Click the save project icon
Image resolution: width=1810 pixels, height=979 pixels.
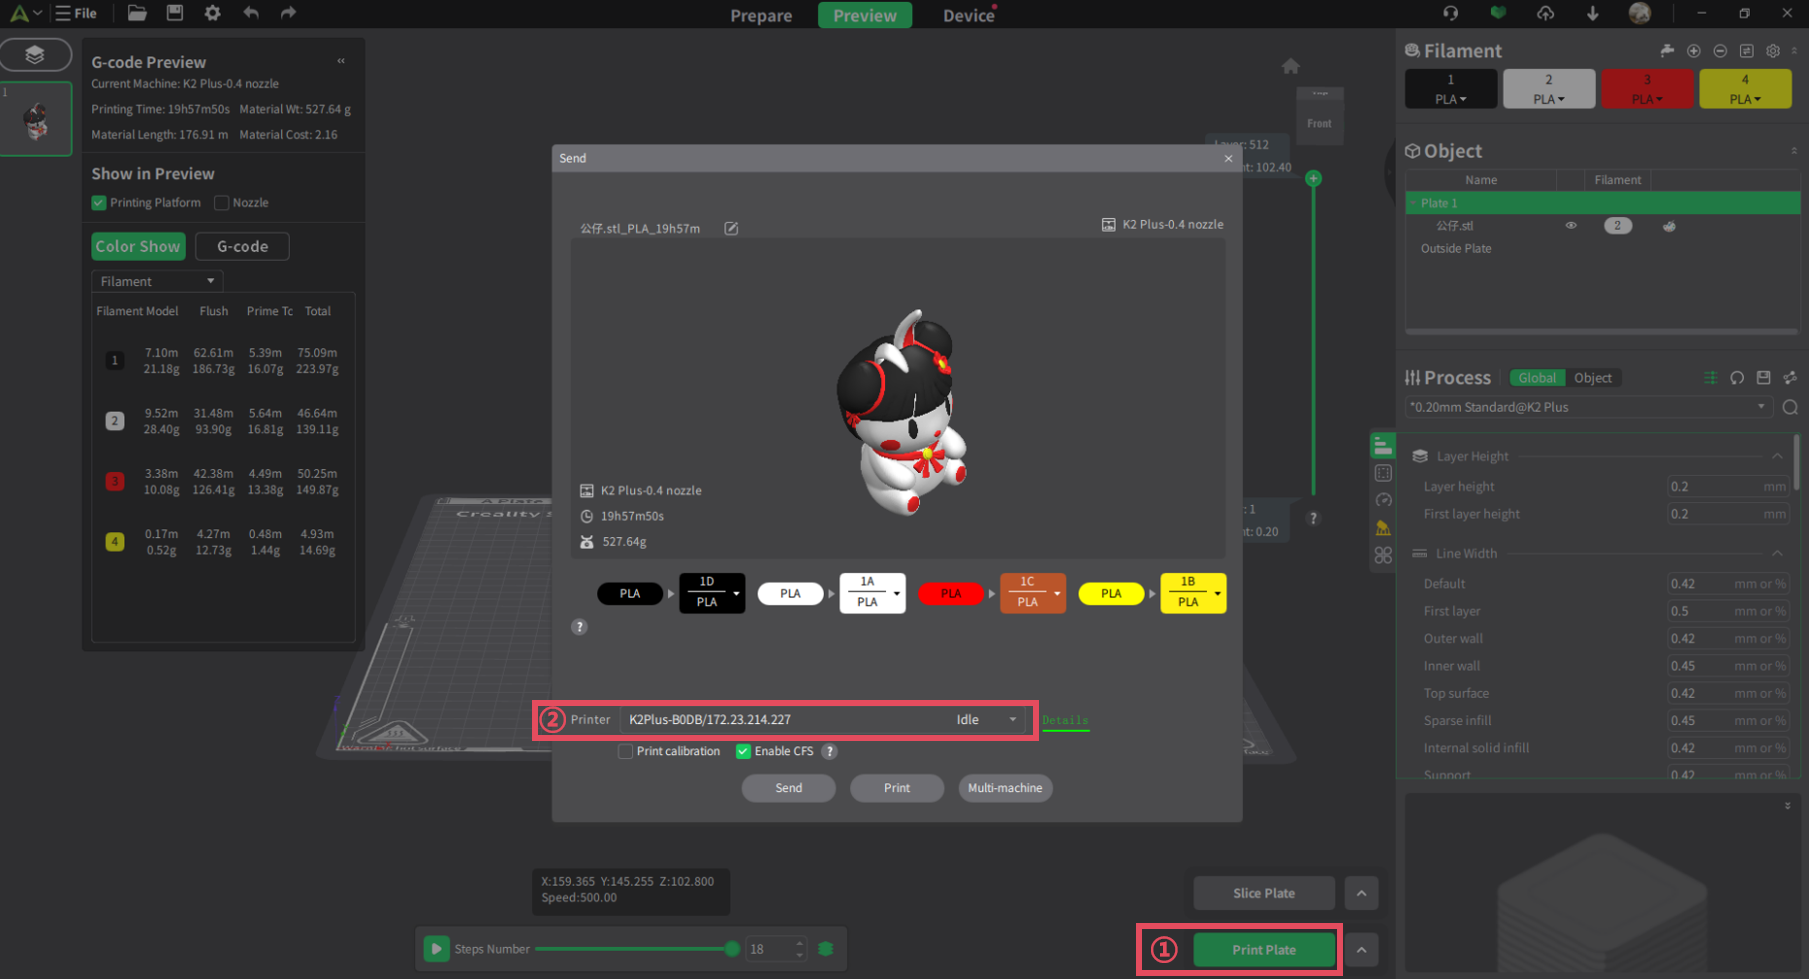(175, 13)
